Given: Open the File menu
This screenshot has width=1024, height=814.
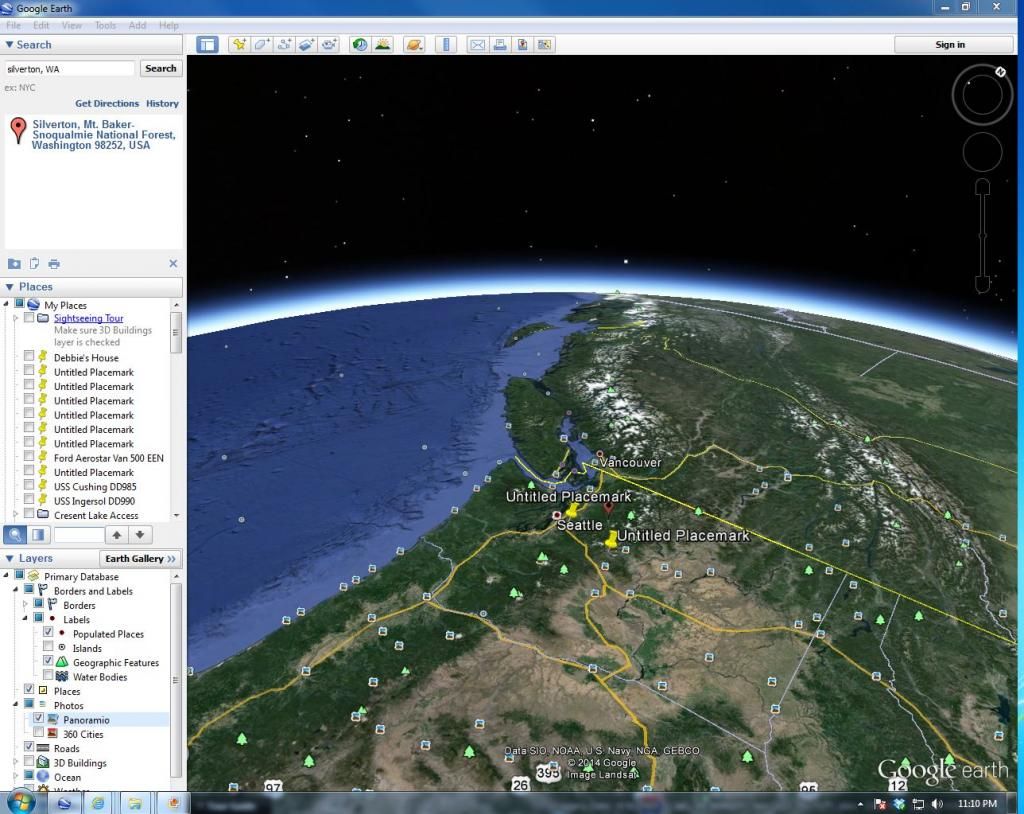Looking at the screenshot, I should tap(13, 25).
